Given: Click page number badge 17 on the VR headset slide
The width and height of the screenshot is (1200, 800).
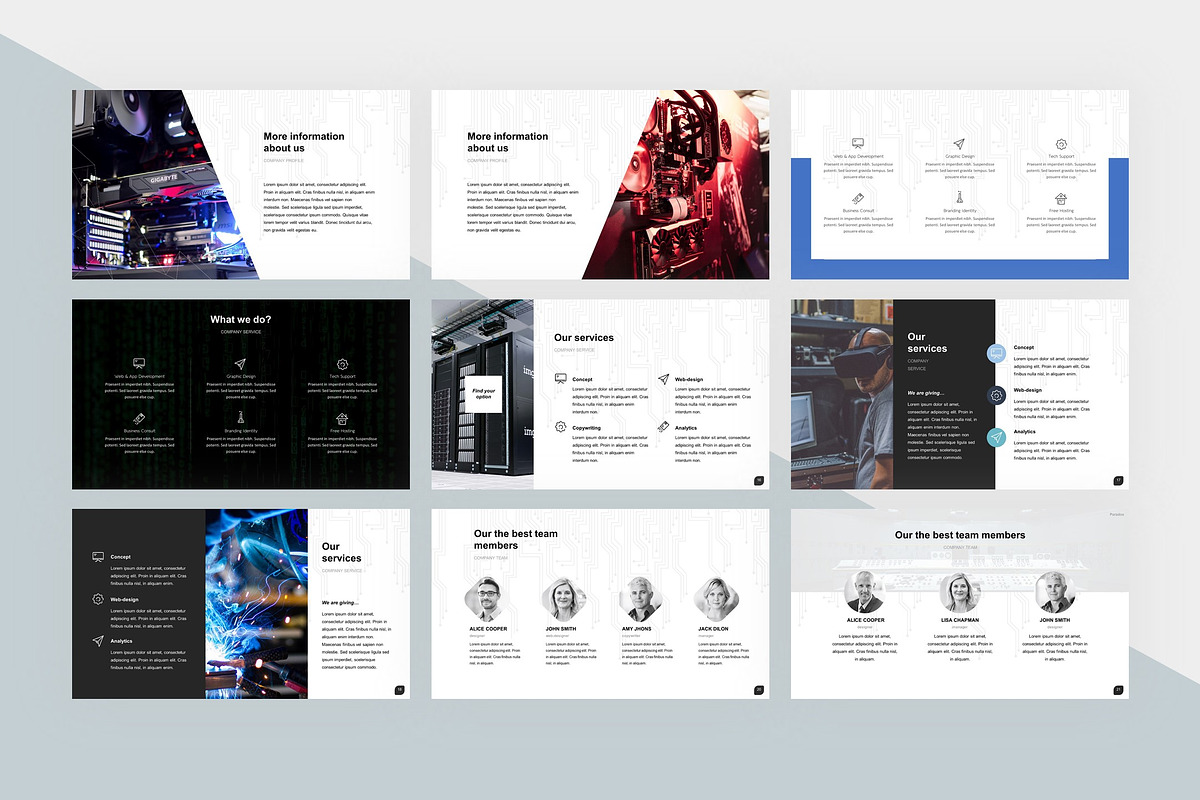Looking at the screenshot, I should pyautogui.click(x=1118, y=481).
